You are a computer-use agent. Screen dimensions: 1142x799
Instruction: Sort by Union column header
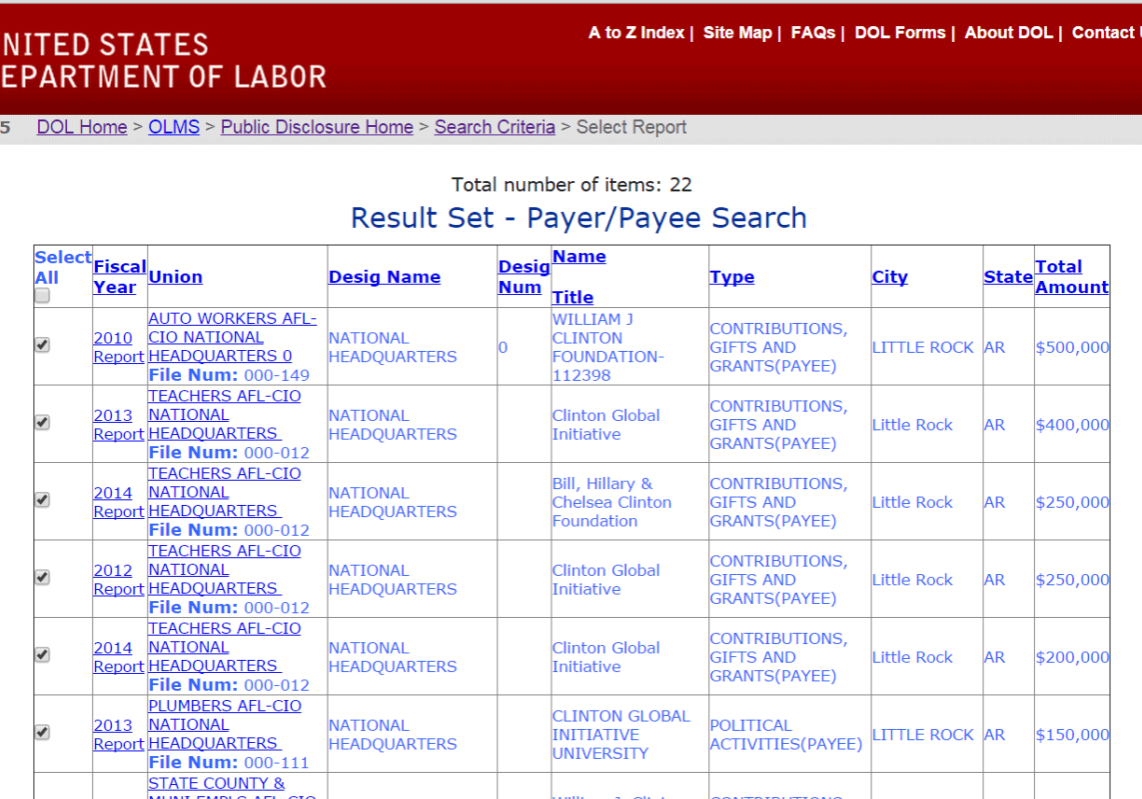tap(176, 277)
